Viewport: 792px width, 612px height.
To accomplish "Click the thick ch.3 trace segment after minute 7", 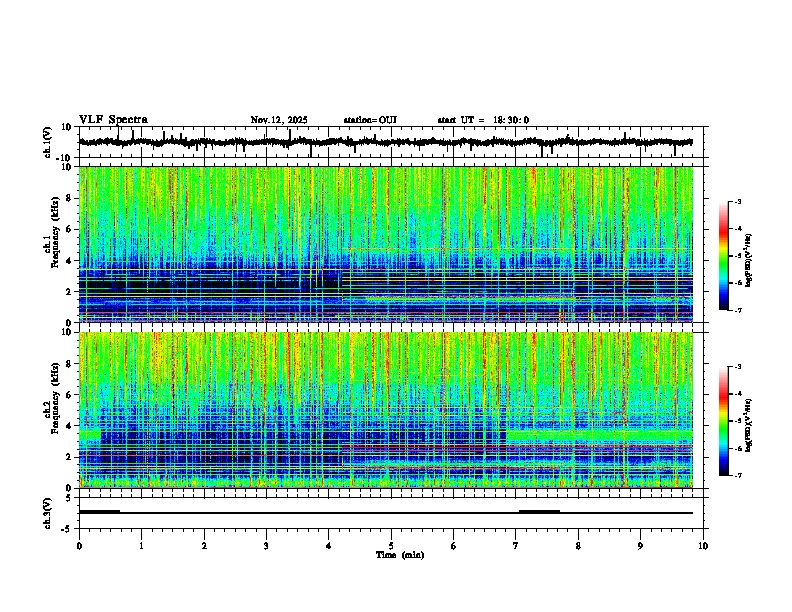I will point(539,512).
